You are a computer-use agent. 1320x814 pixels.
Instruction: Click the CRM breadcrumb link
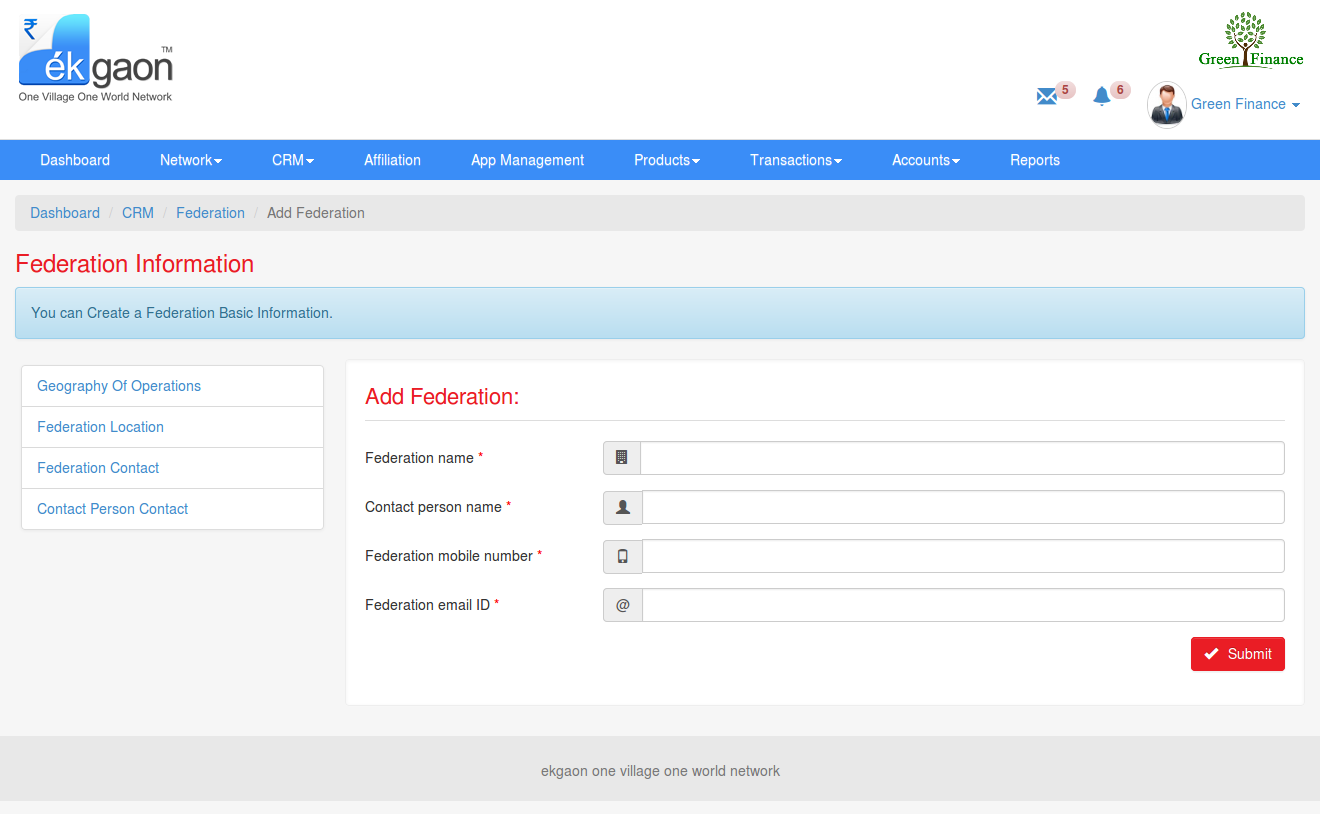pyautogui.click(x=138, y=213)
